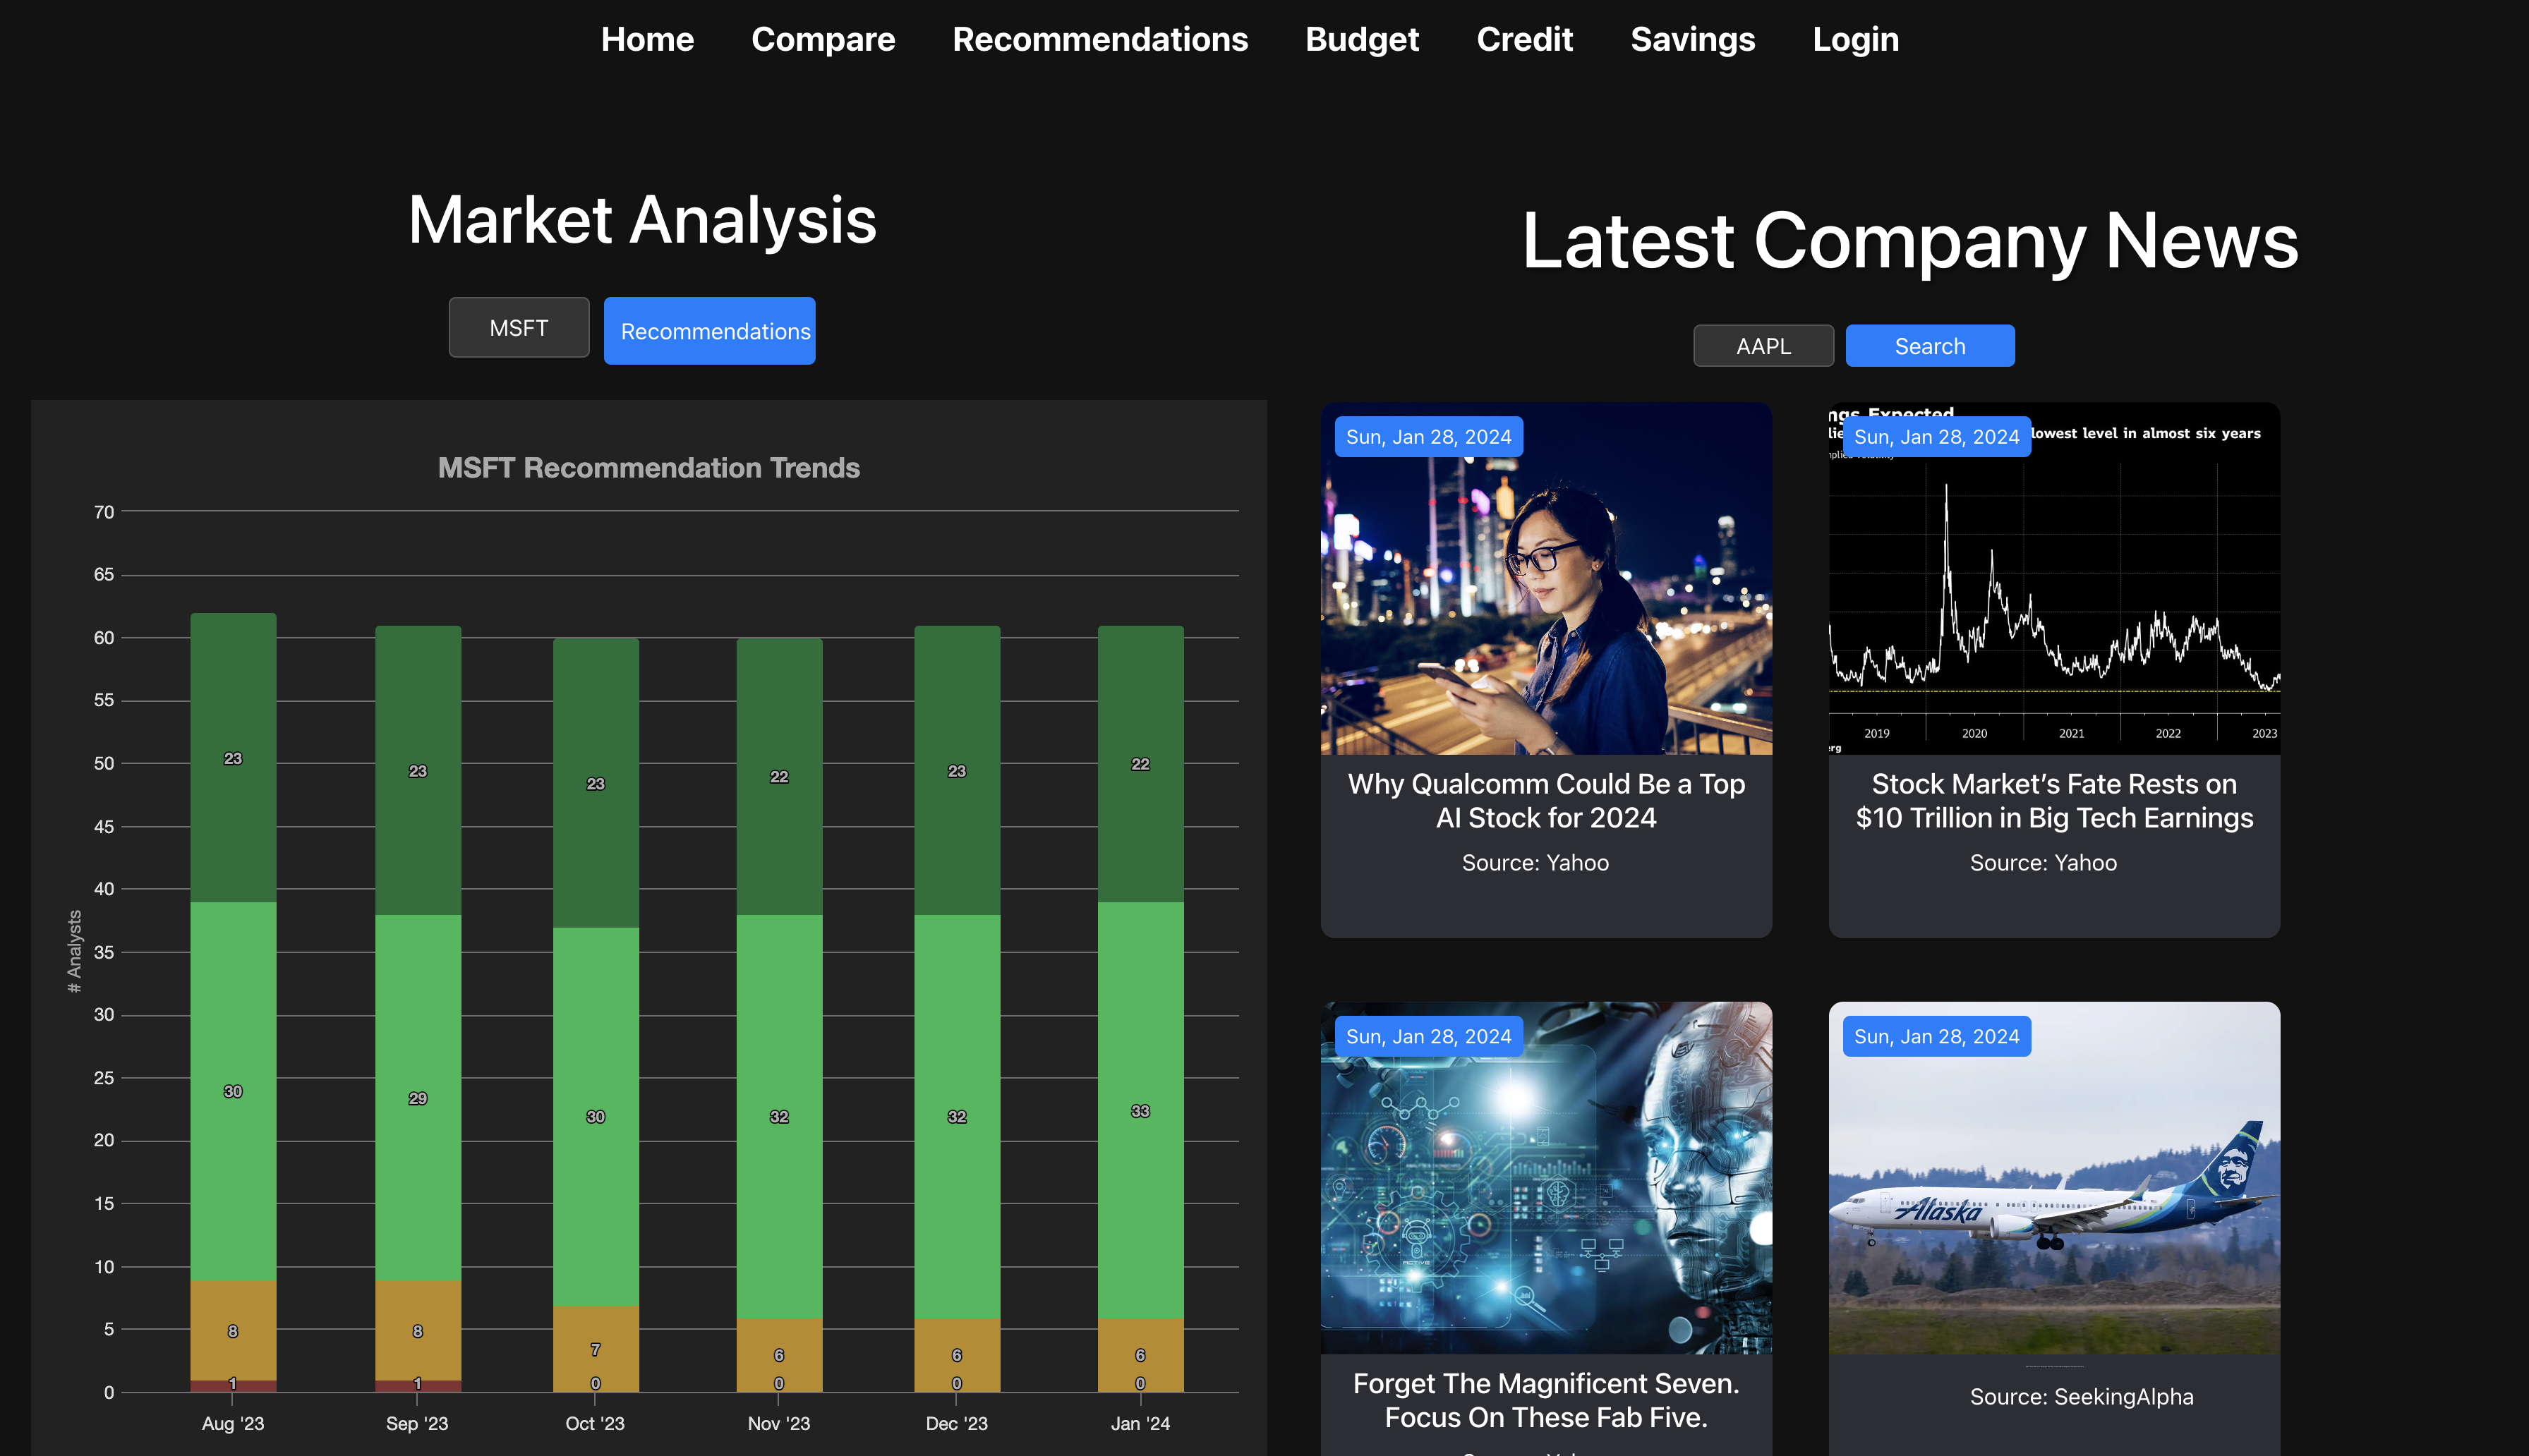Open the Credit page
The width and height of the screenshot is (2529, 1456).
1524,39
